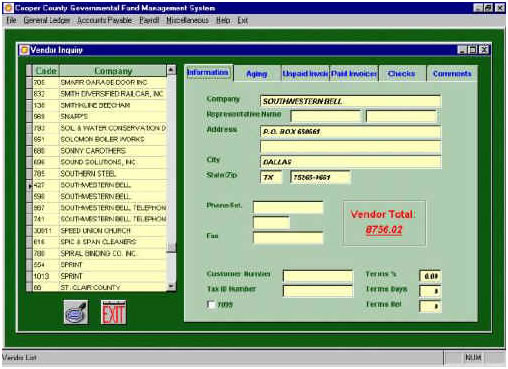Click the Fax field
The width and height of the screenshot is (508, 369).
coord(288,238)
